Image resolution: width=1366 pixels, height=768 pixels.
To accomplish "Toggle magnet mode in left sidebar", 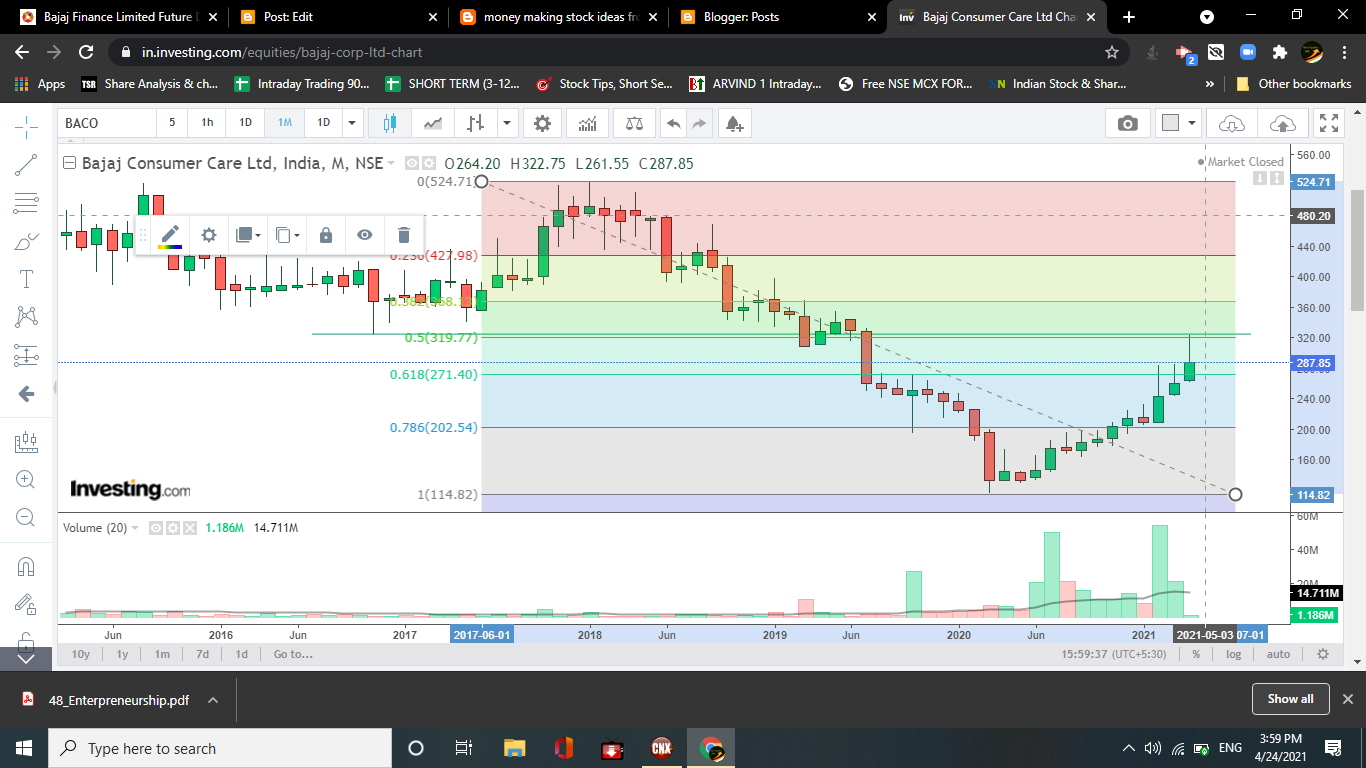I will tap(27, 566).
